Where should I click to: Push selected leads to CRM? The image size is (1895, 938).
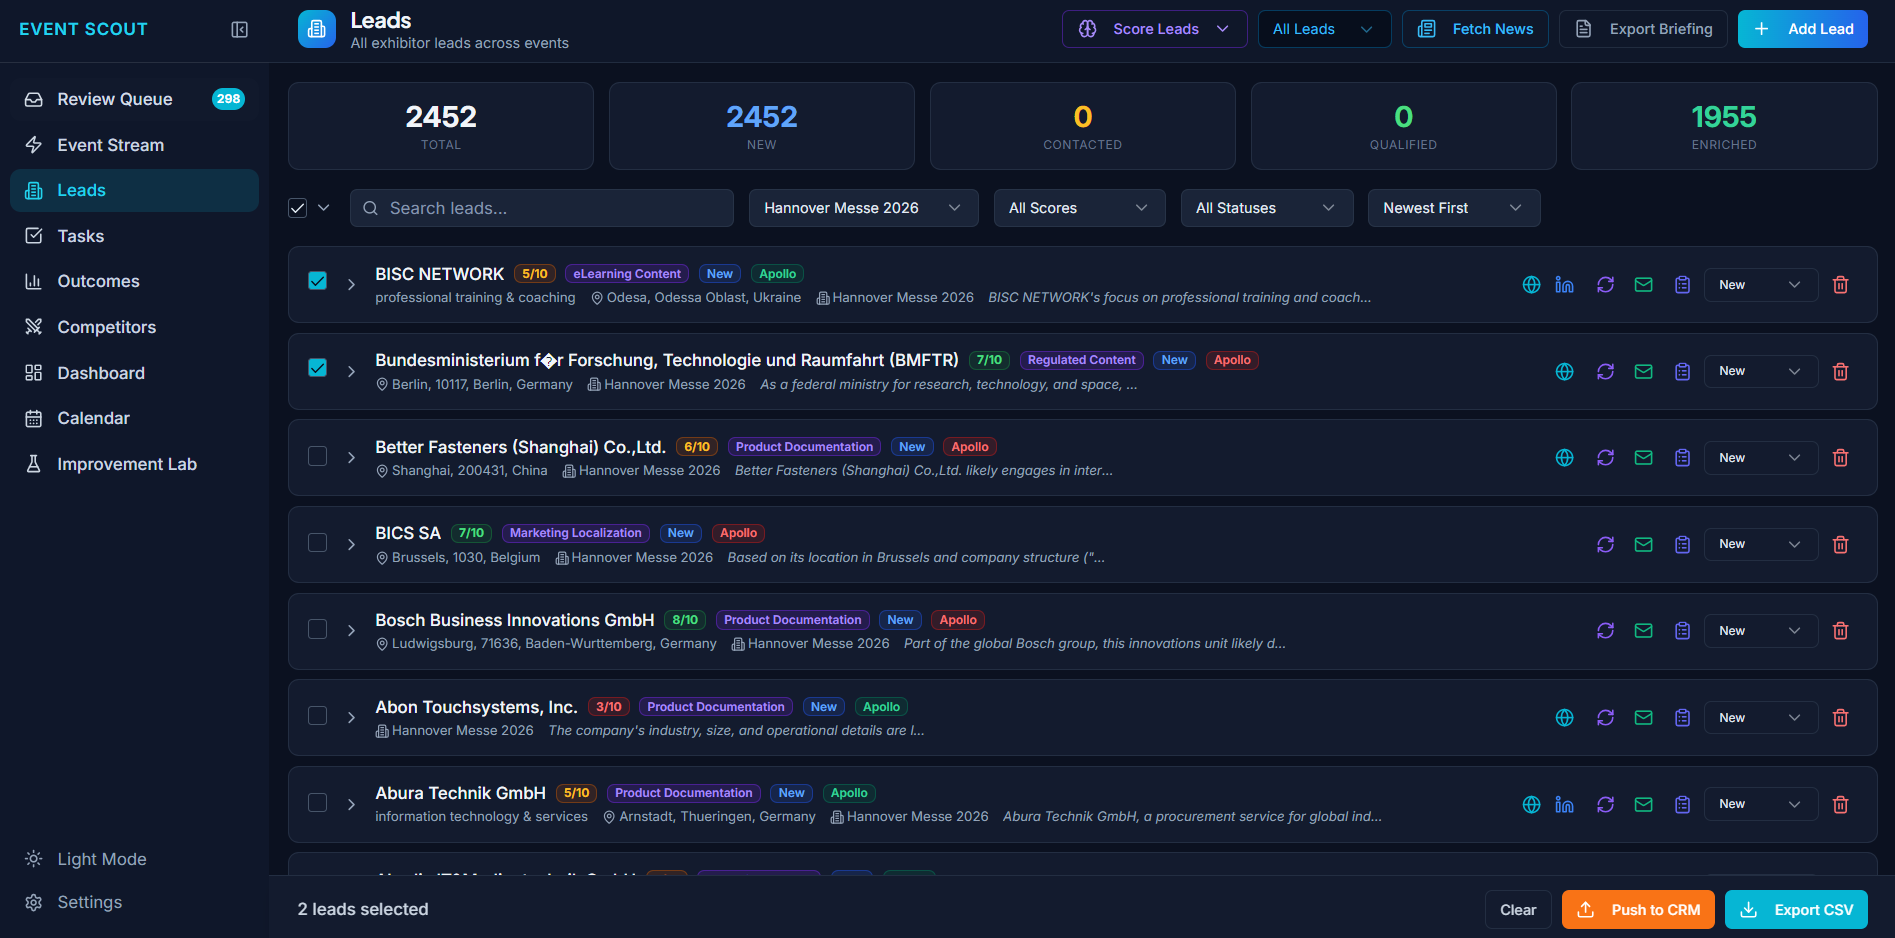coord(1638,910)
